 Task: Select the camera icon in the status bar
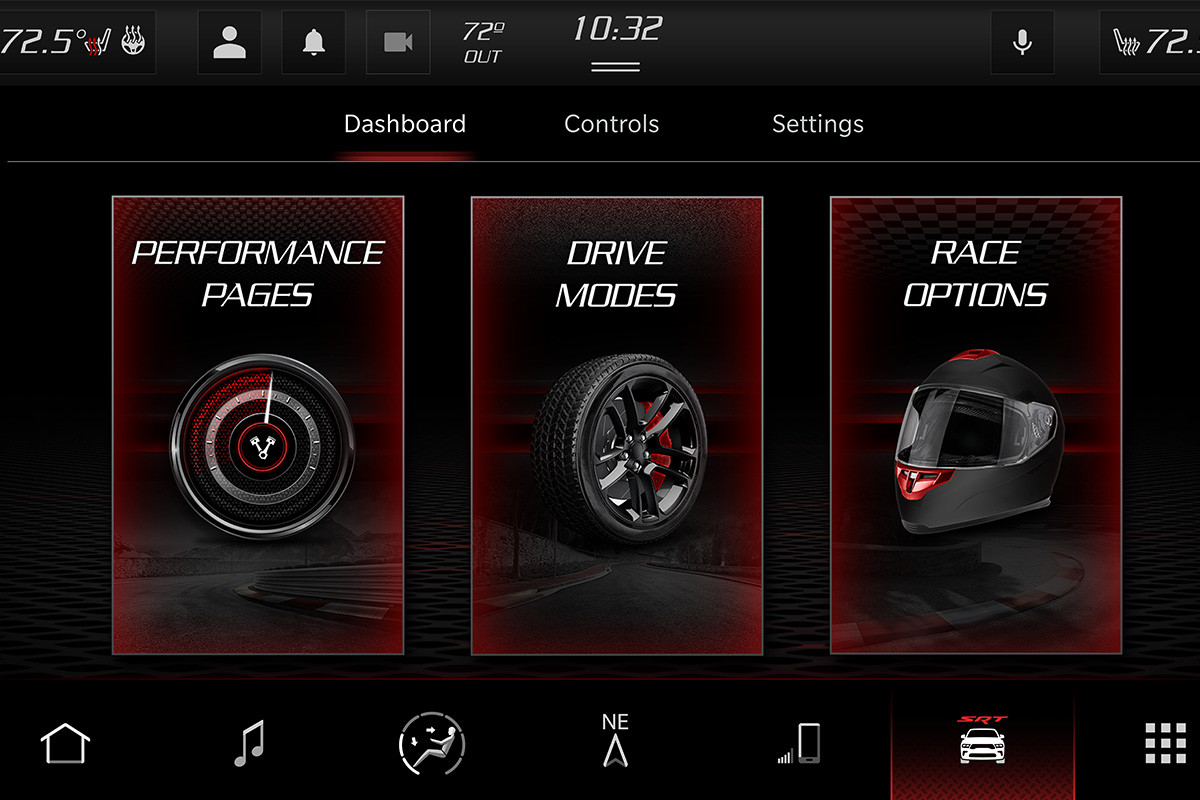coord(398,42)
